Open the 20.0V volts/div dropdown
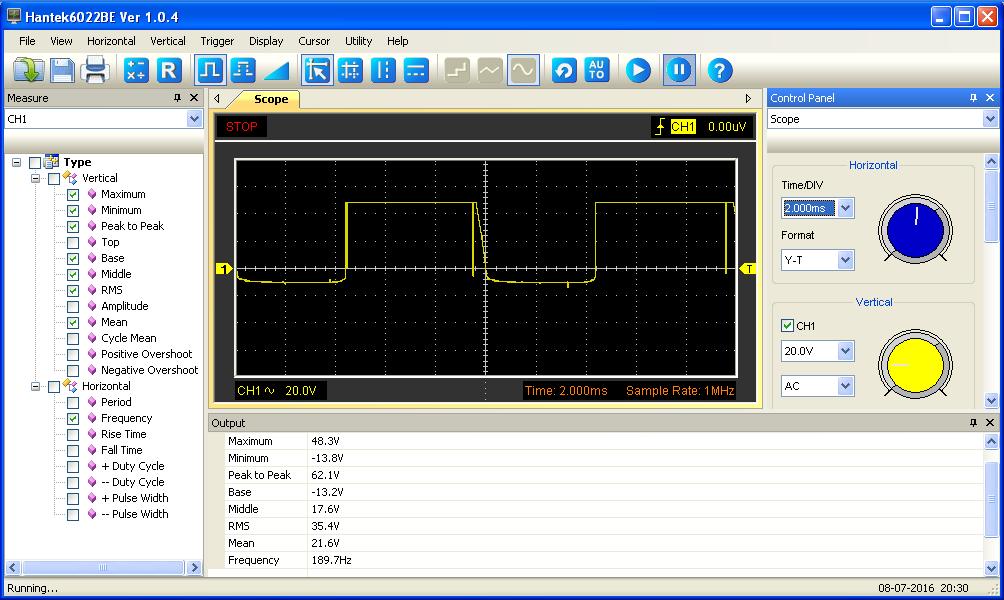 point(846,351)
